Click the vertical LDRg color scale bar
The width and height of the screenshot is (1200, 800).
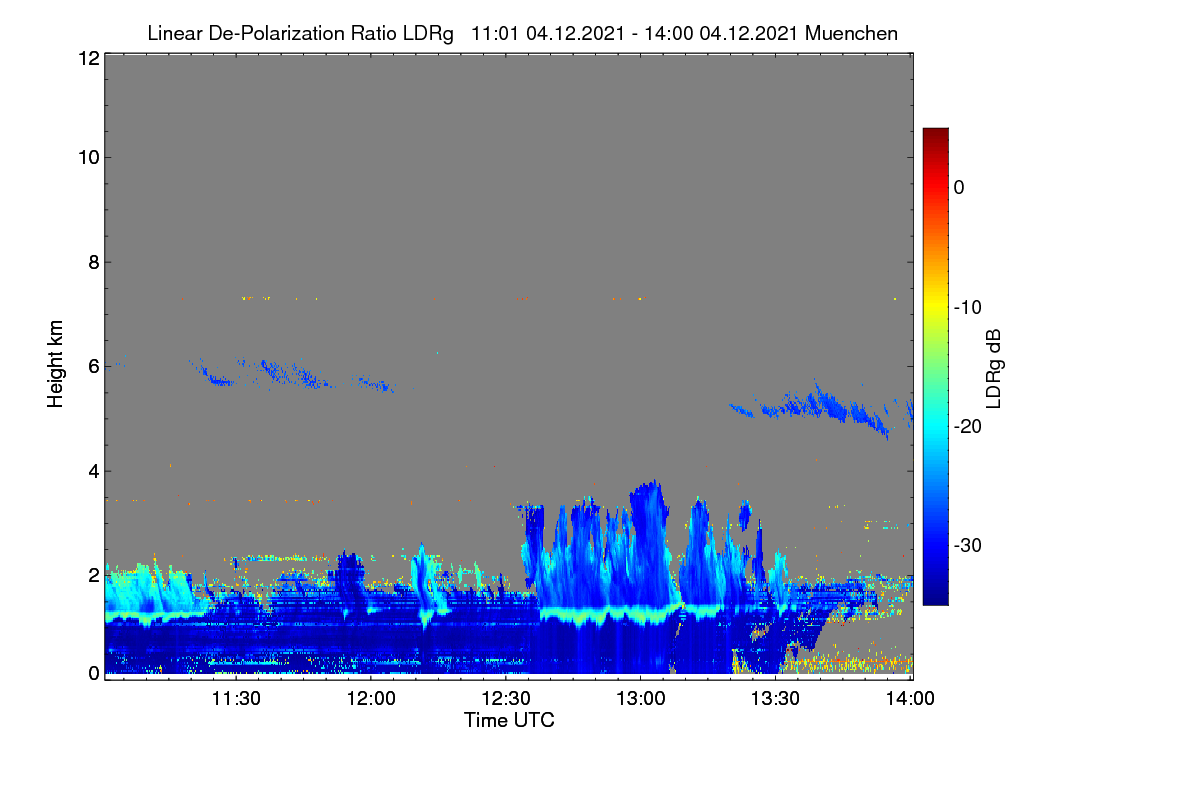click(935, 366)
